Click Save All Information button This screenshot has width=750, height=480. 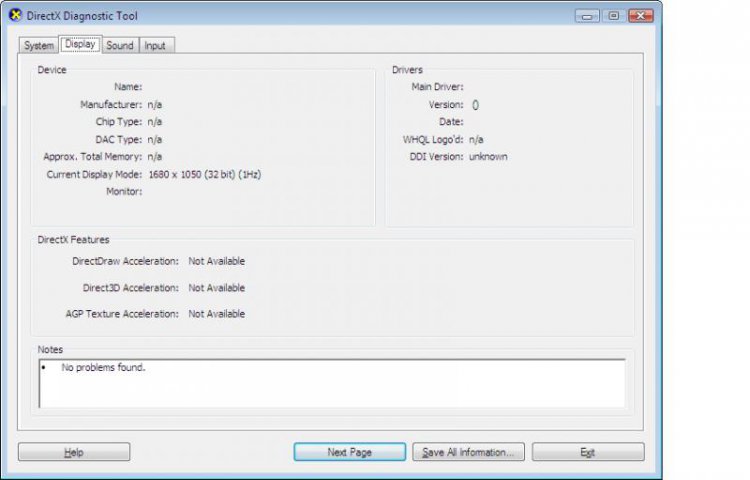tap(468, 452)
